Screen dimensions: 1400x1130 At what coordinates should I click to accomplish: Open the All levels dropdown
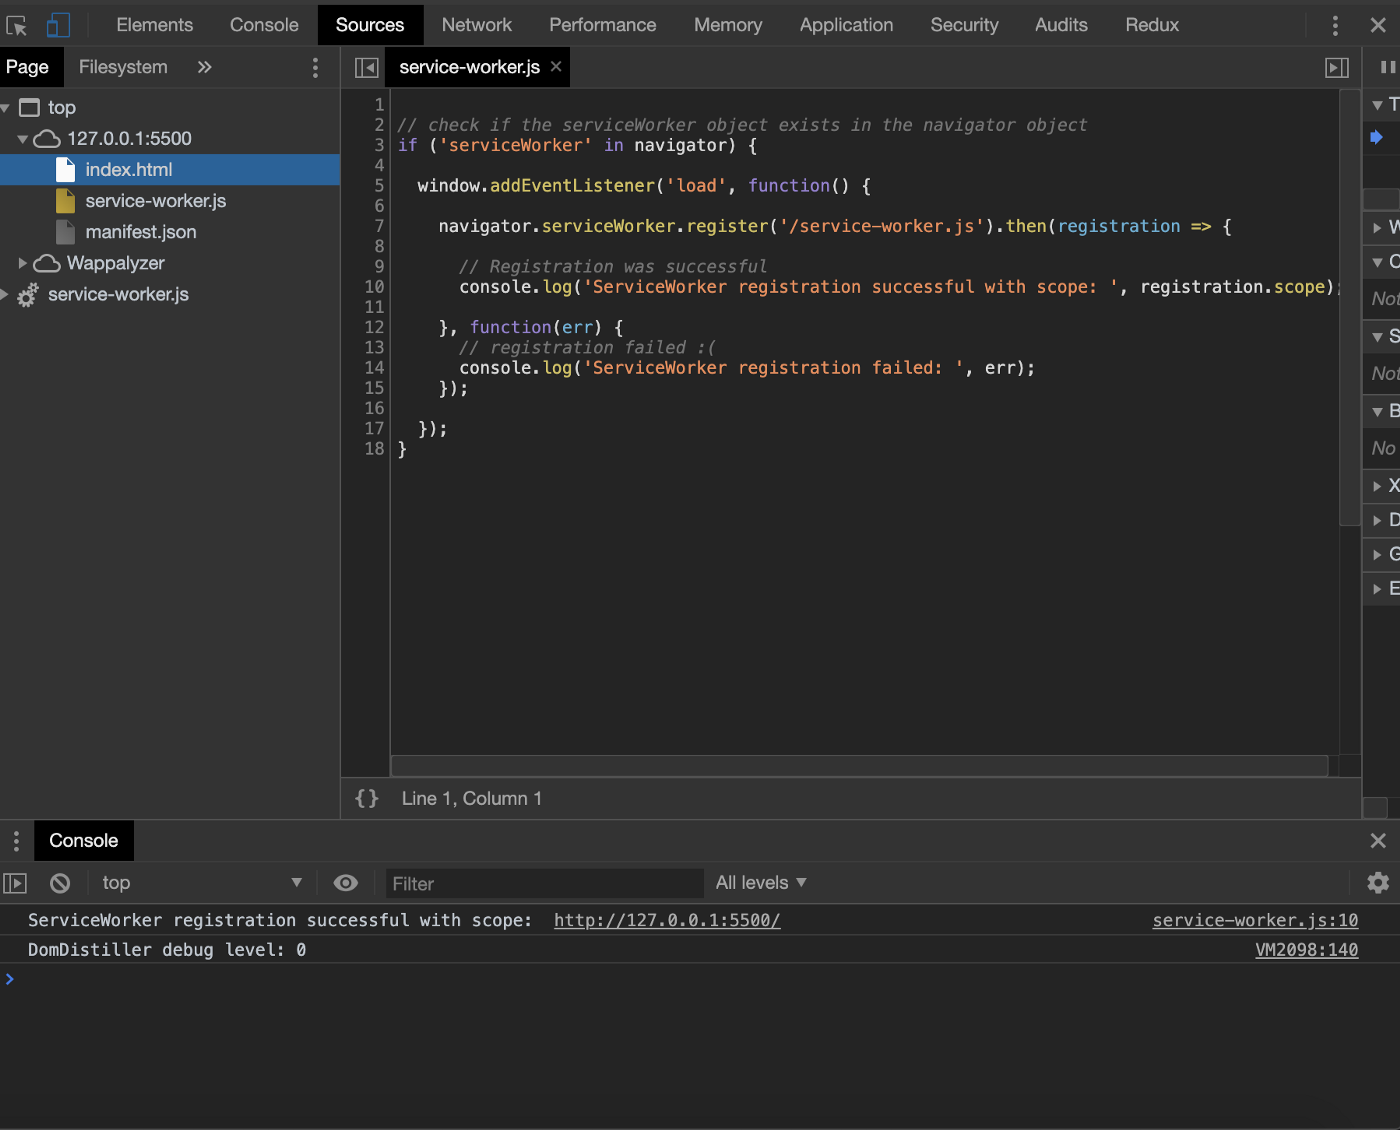(760, 883)
